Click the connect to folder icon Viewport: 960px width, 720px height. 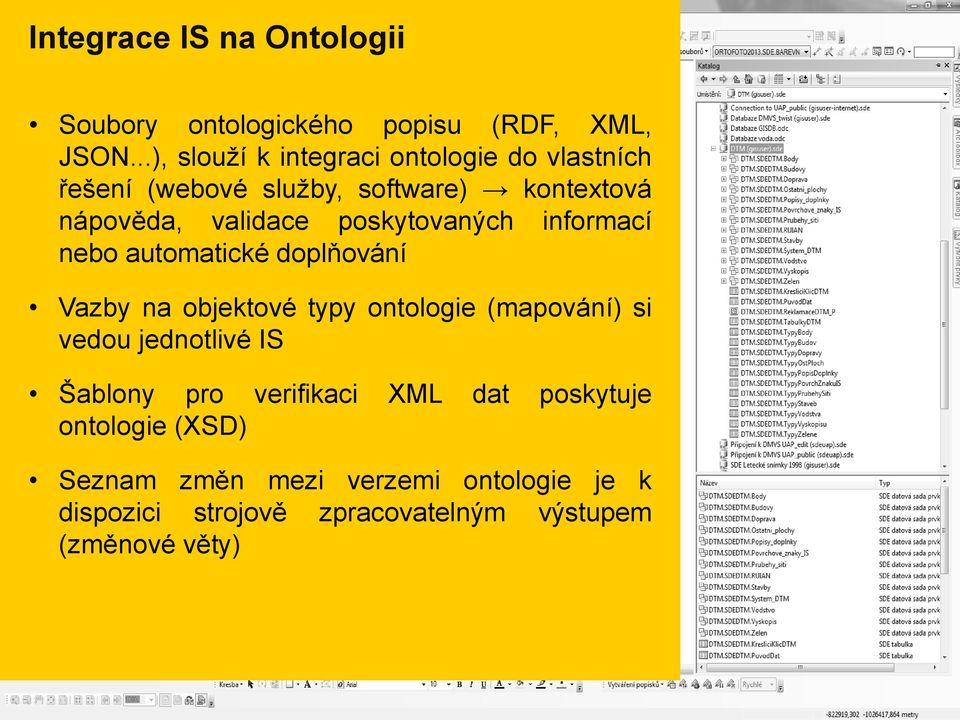[803, 80]
